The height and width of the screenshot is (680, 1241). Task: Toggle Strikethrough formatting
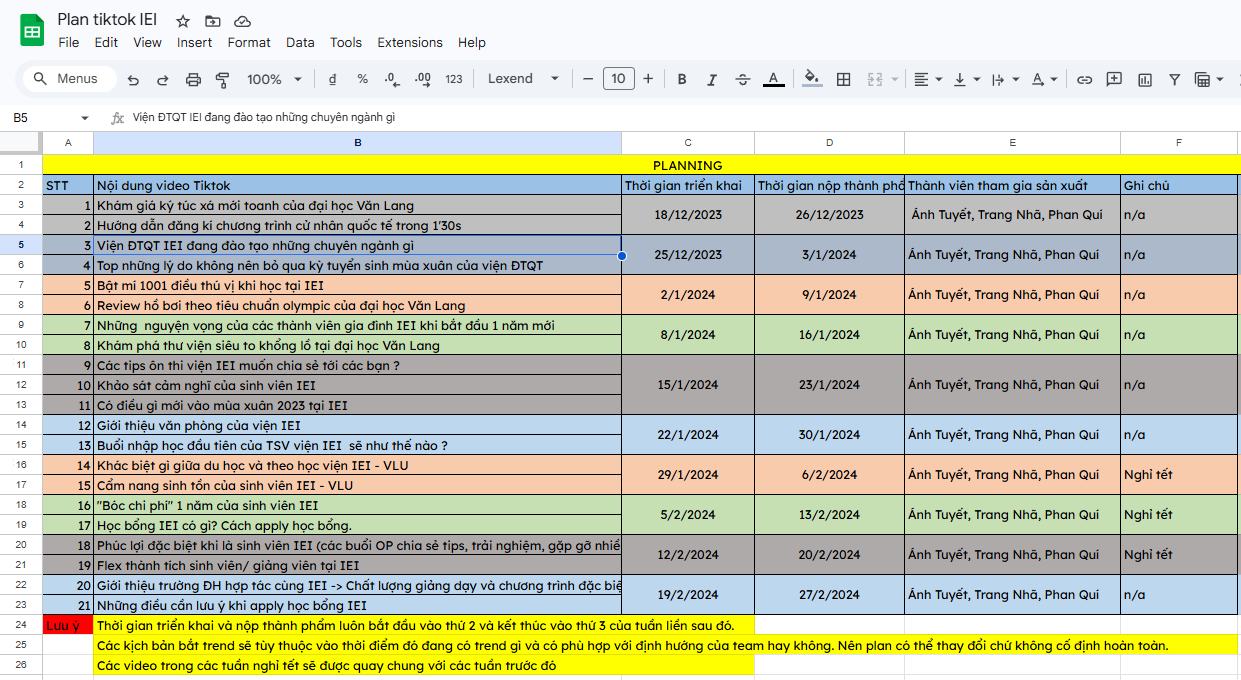[742, 79]
